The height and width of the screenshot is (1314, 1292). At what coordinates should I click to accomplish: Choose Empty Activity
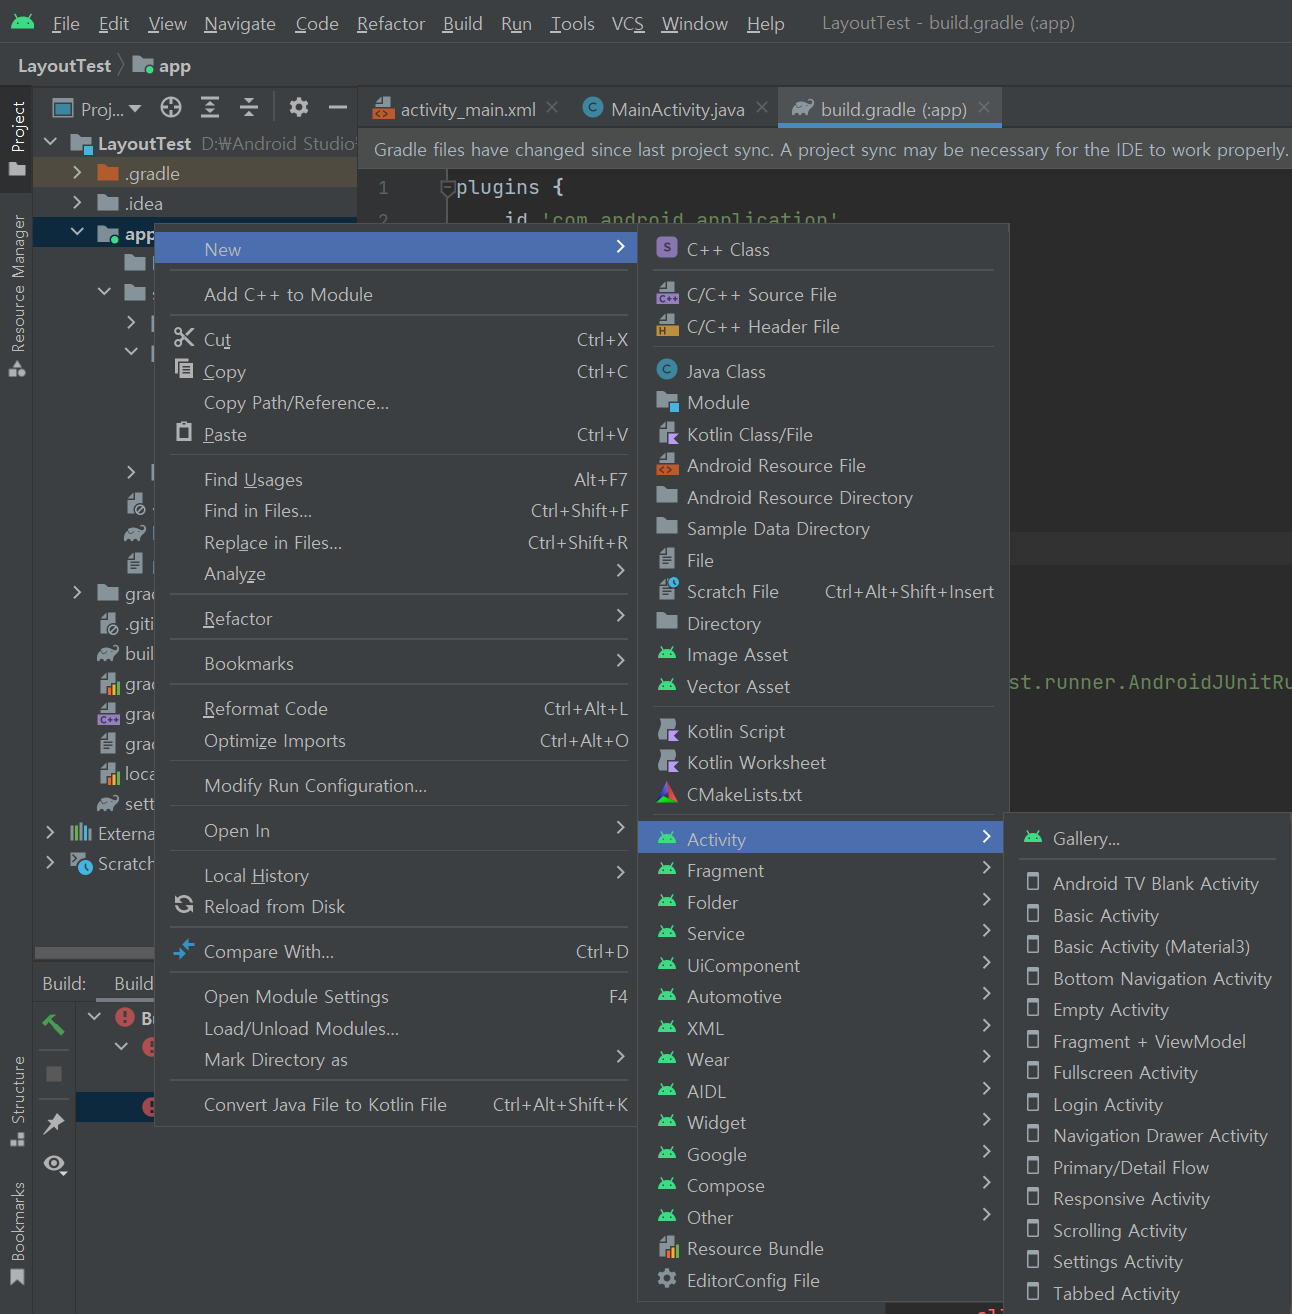(1148, 1009)
